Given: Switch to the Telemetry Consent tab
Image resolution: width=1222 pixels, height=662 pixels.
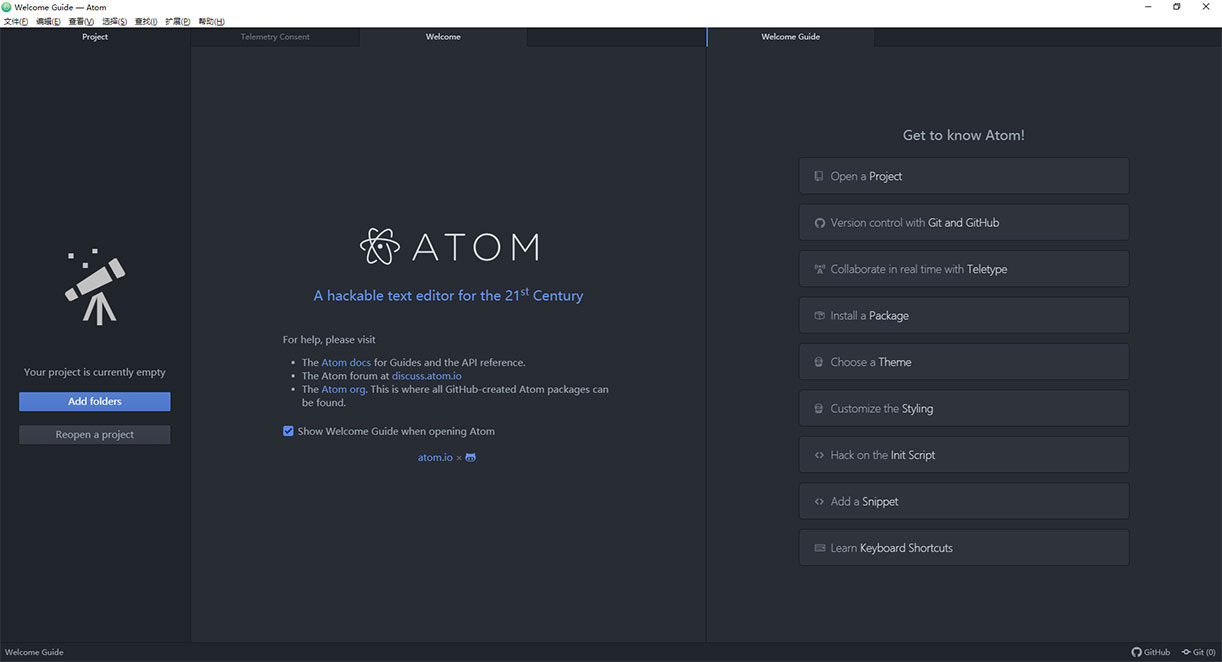Looking at the screenshot, I should (275, 37).
